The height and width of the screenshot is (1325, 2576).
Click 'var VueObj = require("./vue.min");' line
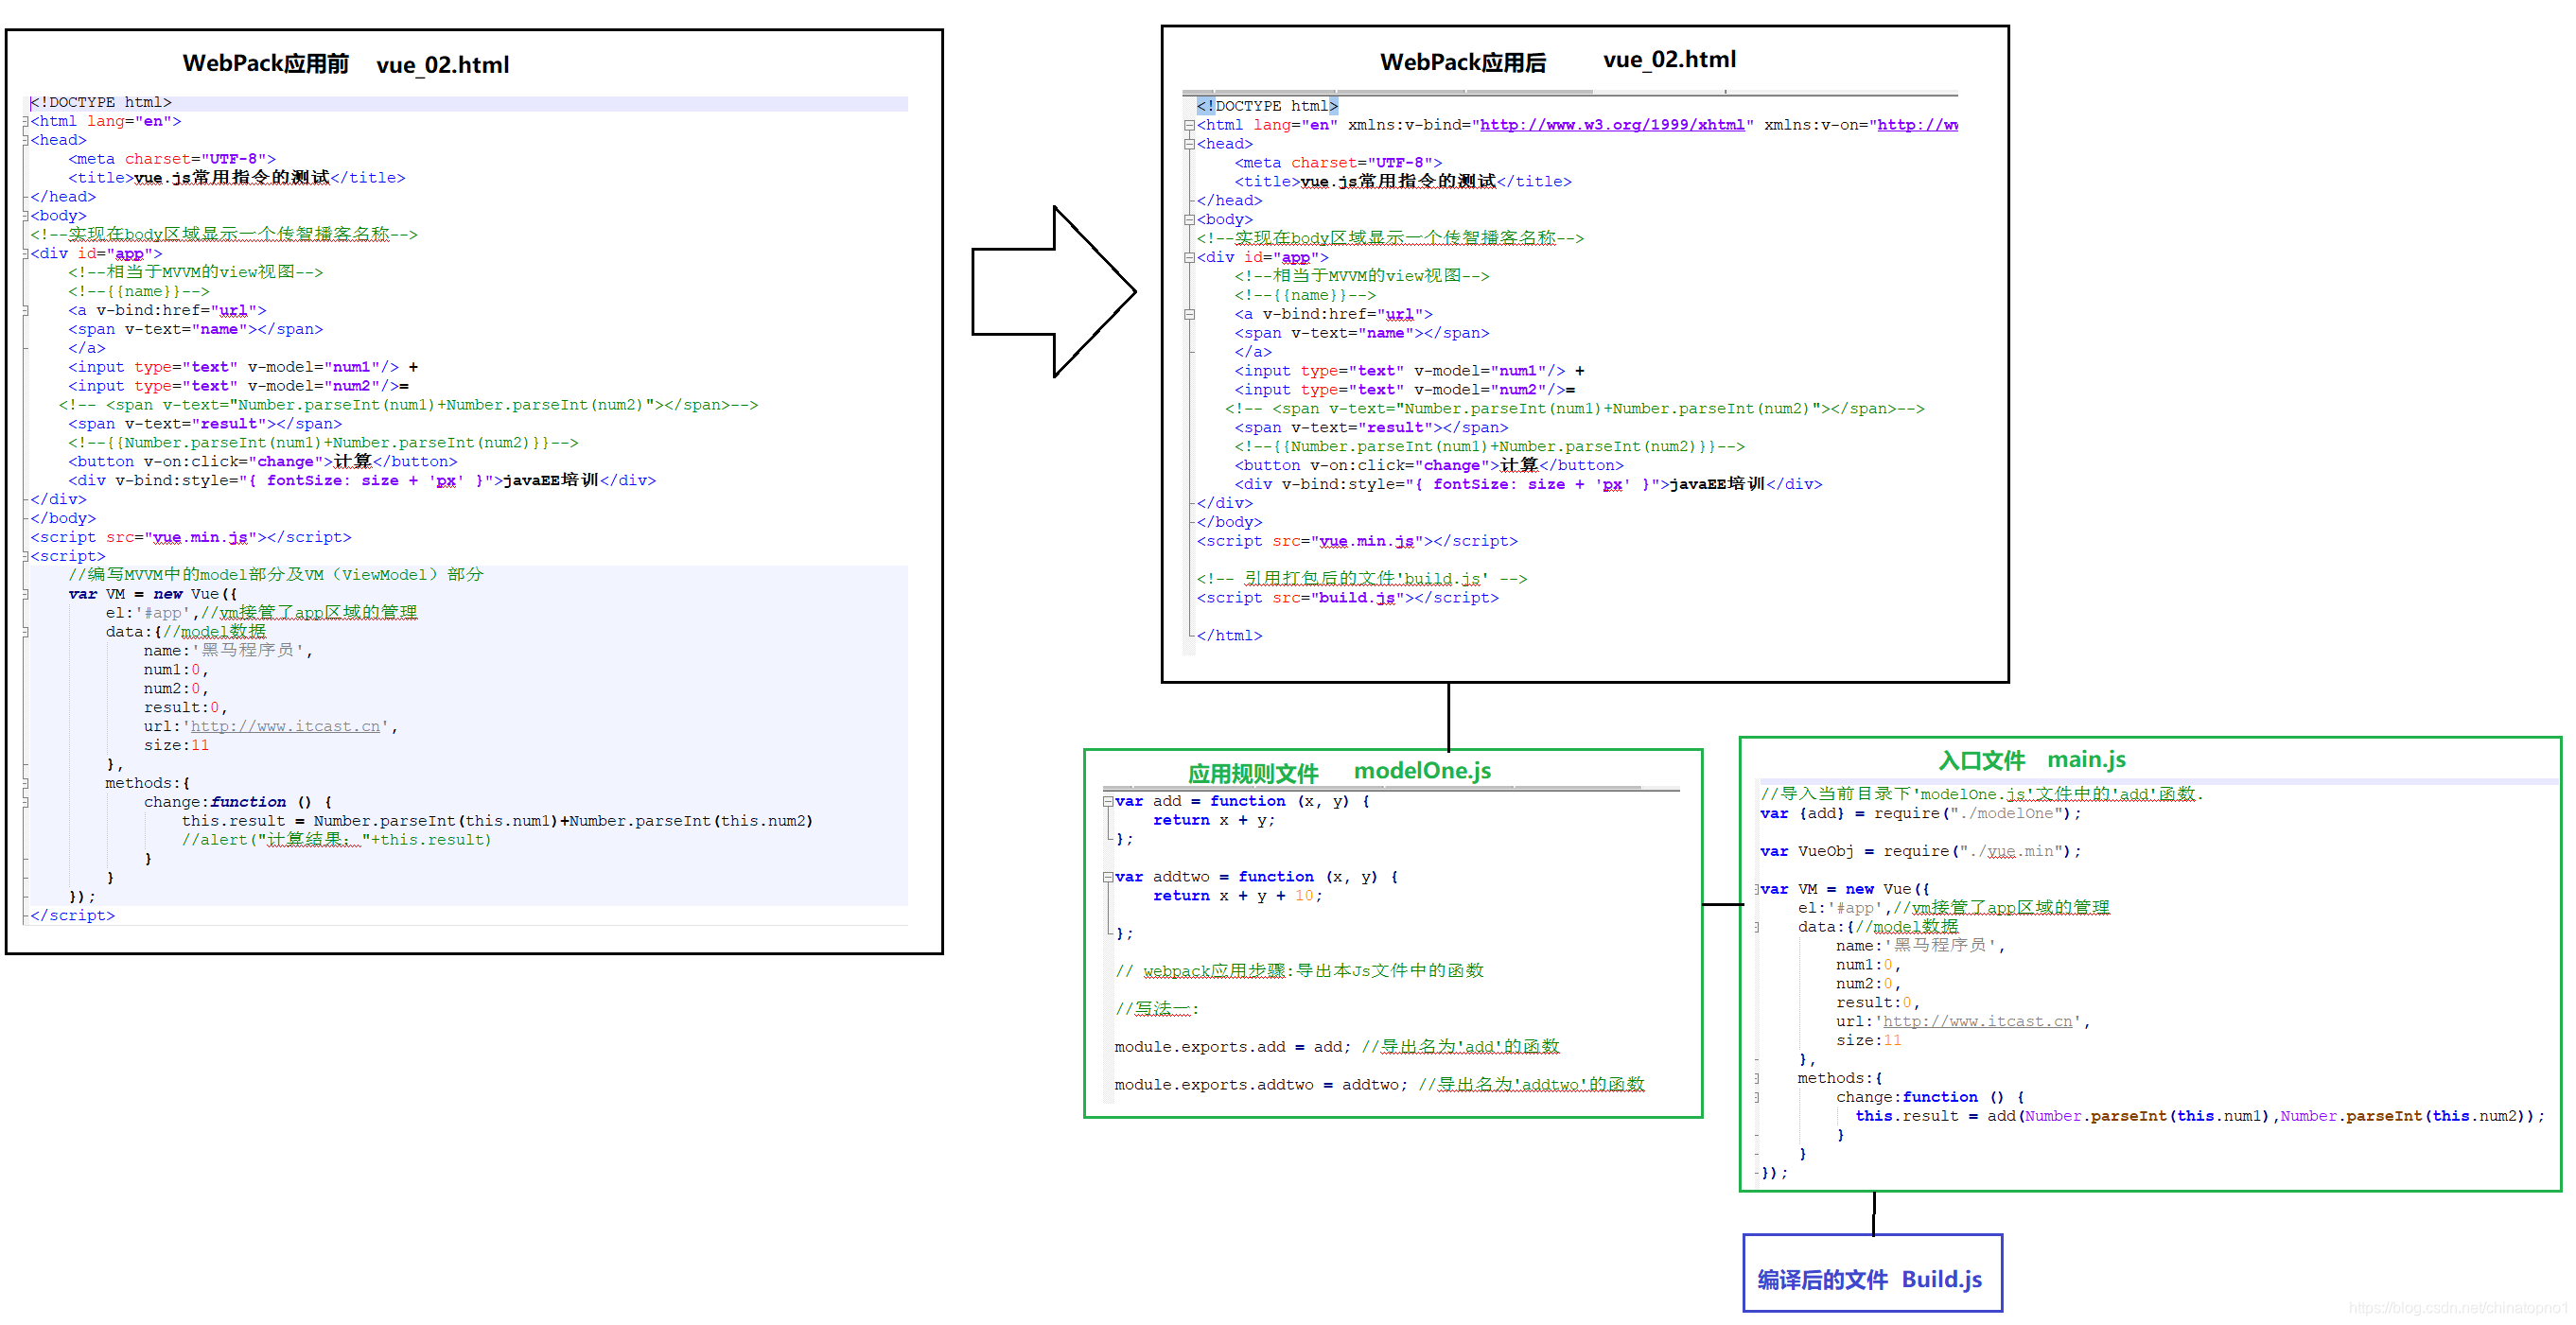point(1921,852)
